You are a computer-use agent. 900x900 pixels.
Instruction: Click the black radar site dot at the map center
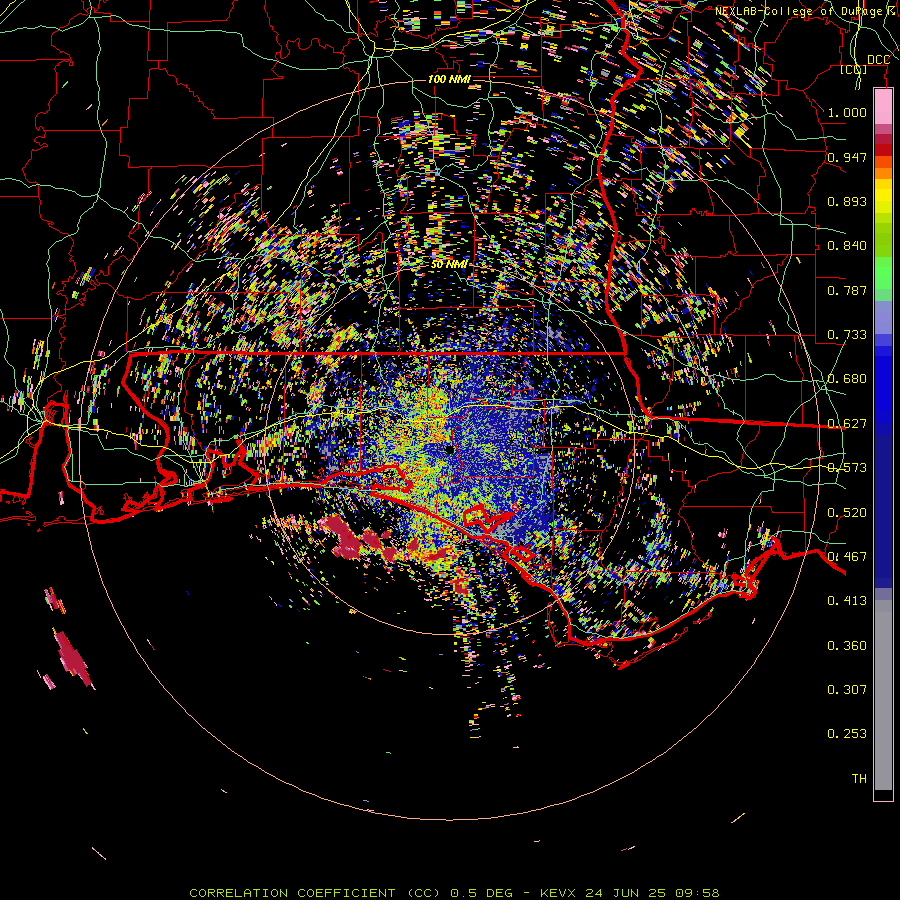pos(450,449)
